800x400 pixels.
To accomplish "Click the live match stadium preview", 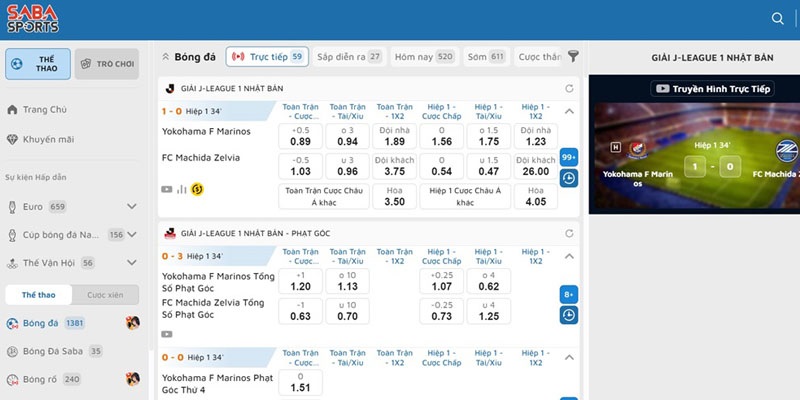I will tap(696, 156).
